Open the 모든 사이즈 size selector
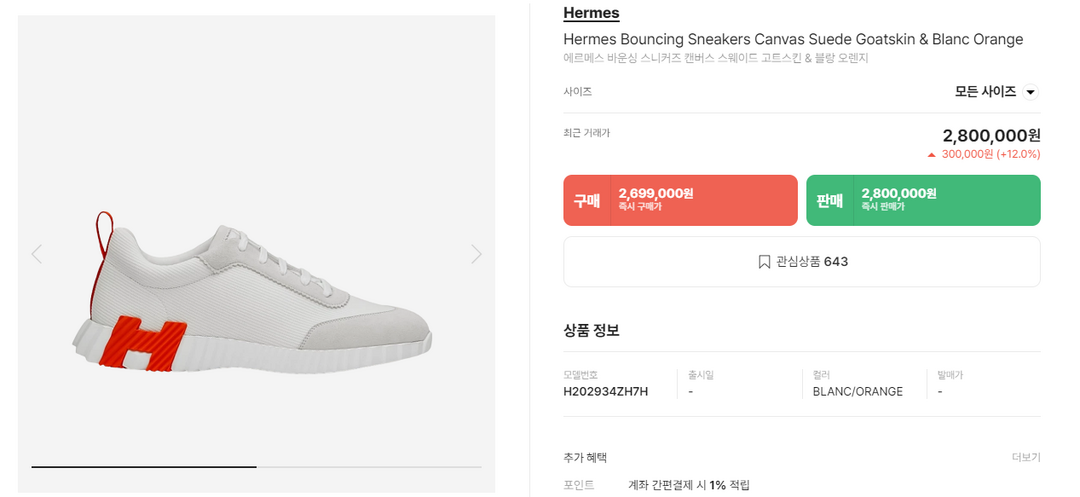This screenshot has height=497, width=1080. tap(986, 92)
